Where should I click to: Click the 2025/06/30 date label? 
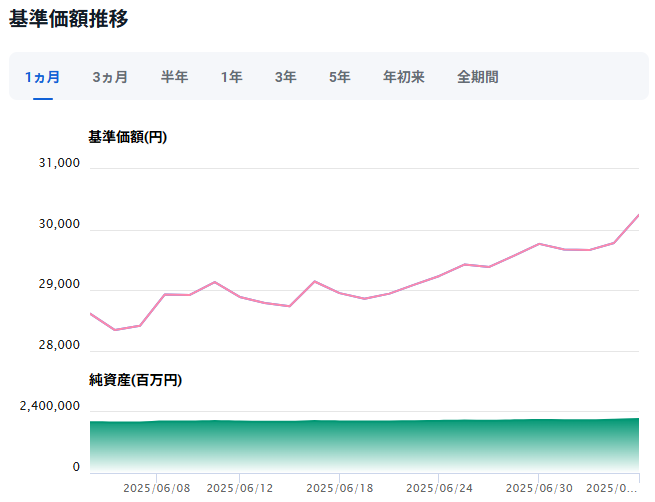tap(539, 488)
